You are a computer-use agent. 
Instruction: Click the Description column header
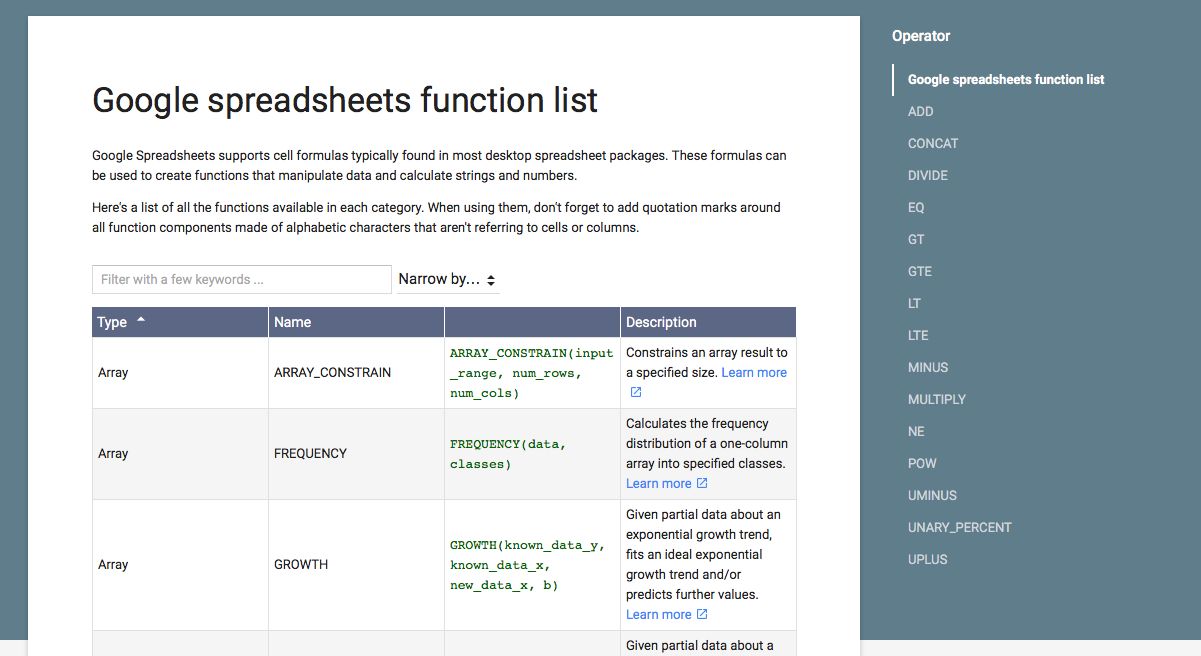click(x=661, y=322)
